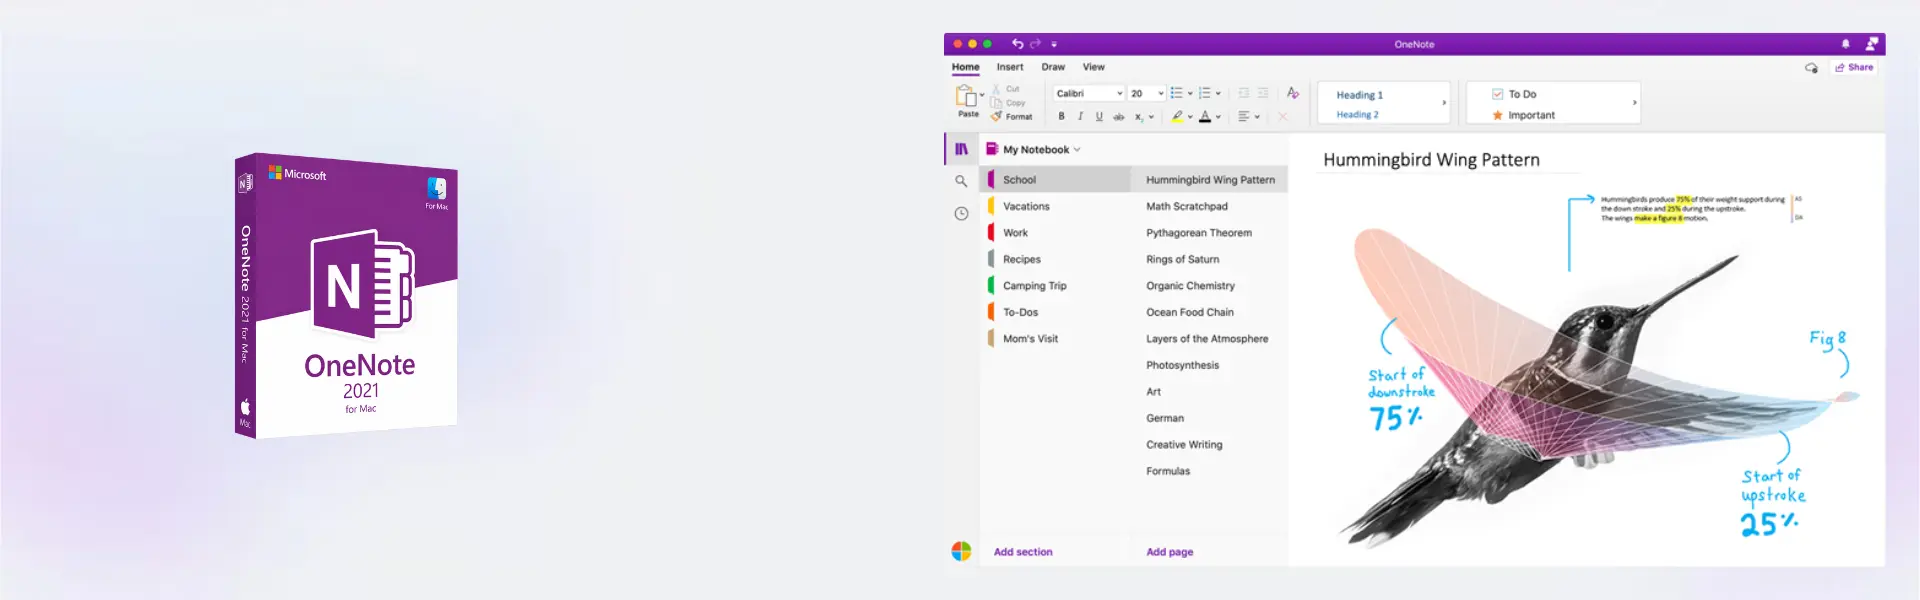Open notifications bell icon
The width and height of the screenshot is (1920, 600).
click(1846, 44)
